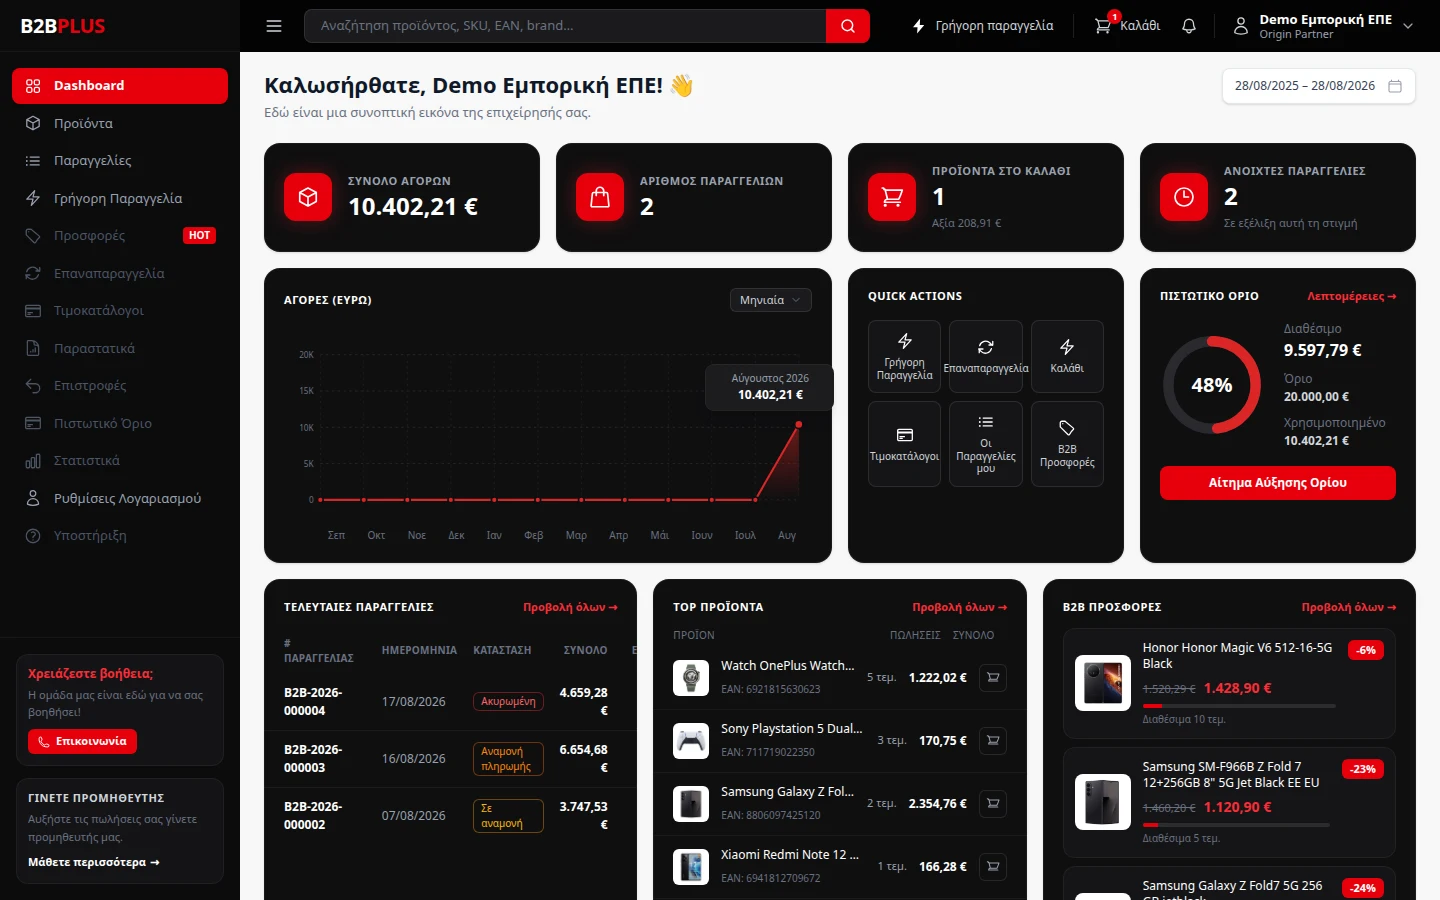1440x900 pixels.
Task: Open the notifications bell icon
Action: [1189, 26]
